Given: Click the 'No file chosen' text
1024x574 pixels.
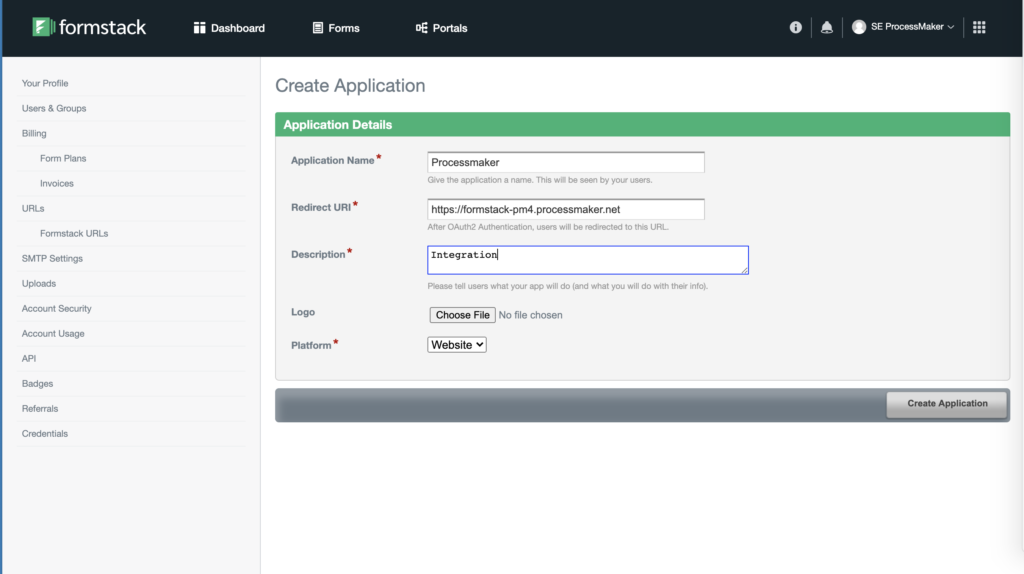Looking at the screenshot, I should coord(530,315).
